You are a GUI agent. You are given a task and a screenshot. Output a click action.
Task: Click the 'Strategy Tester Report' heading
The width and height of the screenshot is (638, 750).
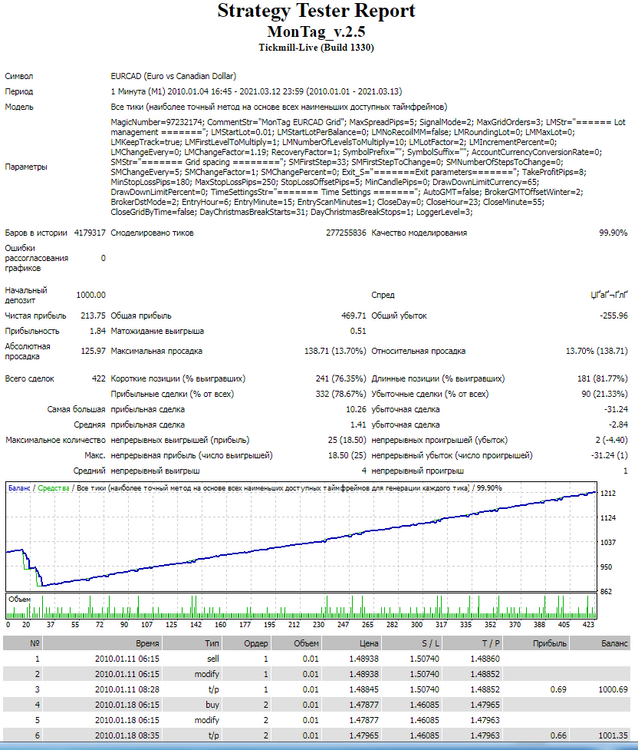(x=316, y=11)
